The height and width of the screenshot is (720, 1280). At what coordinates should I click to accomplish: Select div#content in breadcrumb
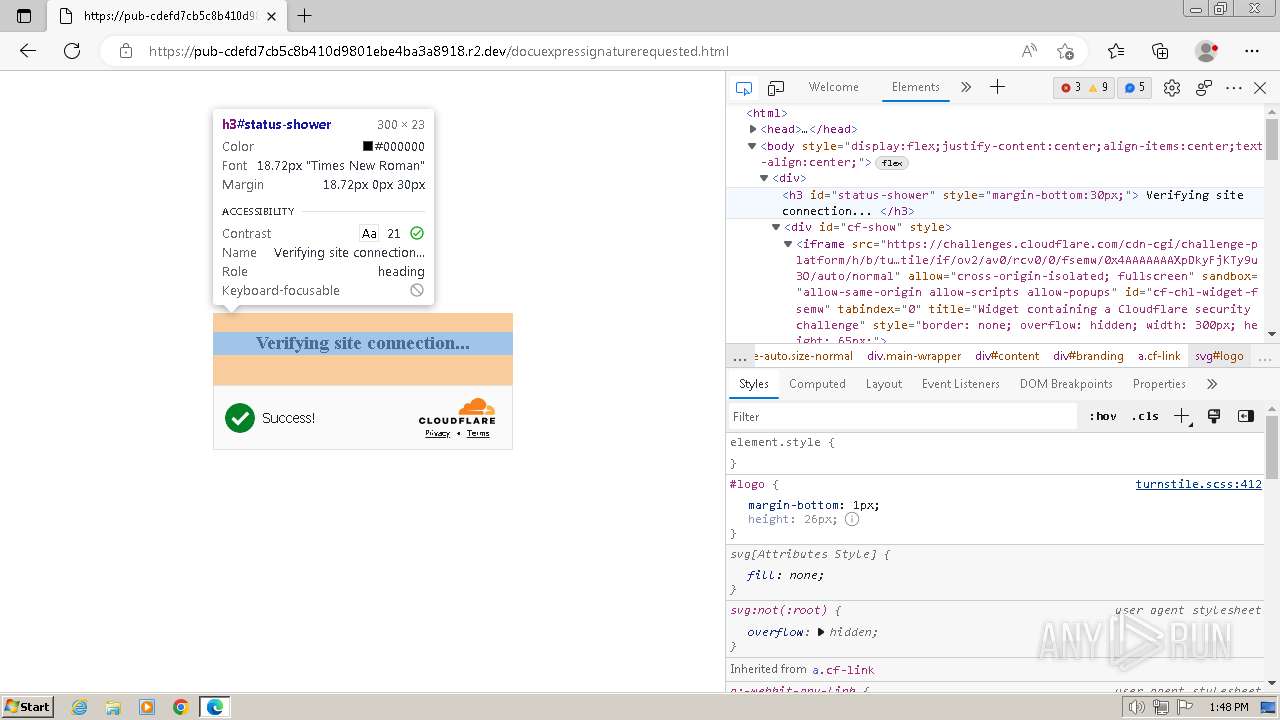[1007, 356]
